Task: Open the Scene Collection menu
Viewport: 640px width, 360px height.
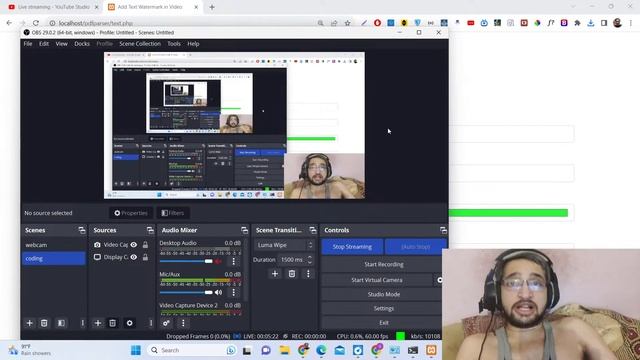Action: coord(140,44)
